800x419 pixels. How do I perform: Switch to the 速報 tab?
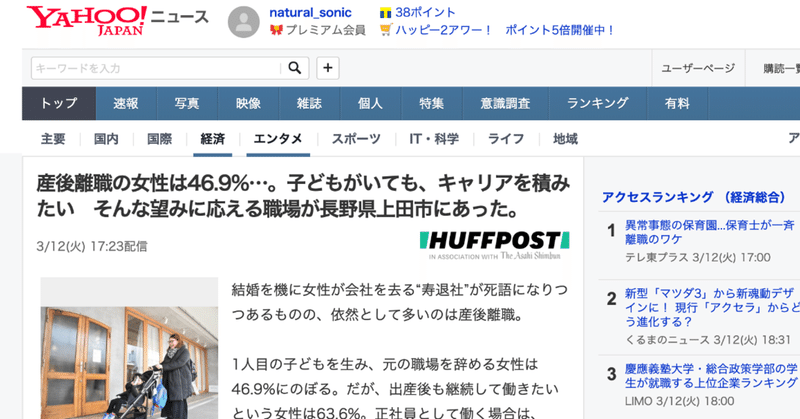(126, 103)
